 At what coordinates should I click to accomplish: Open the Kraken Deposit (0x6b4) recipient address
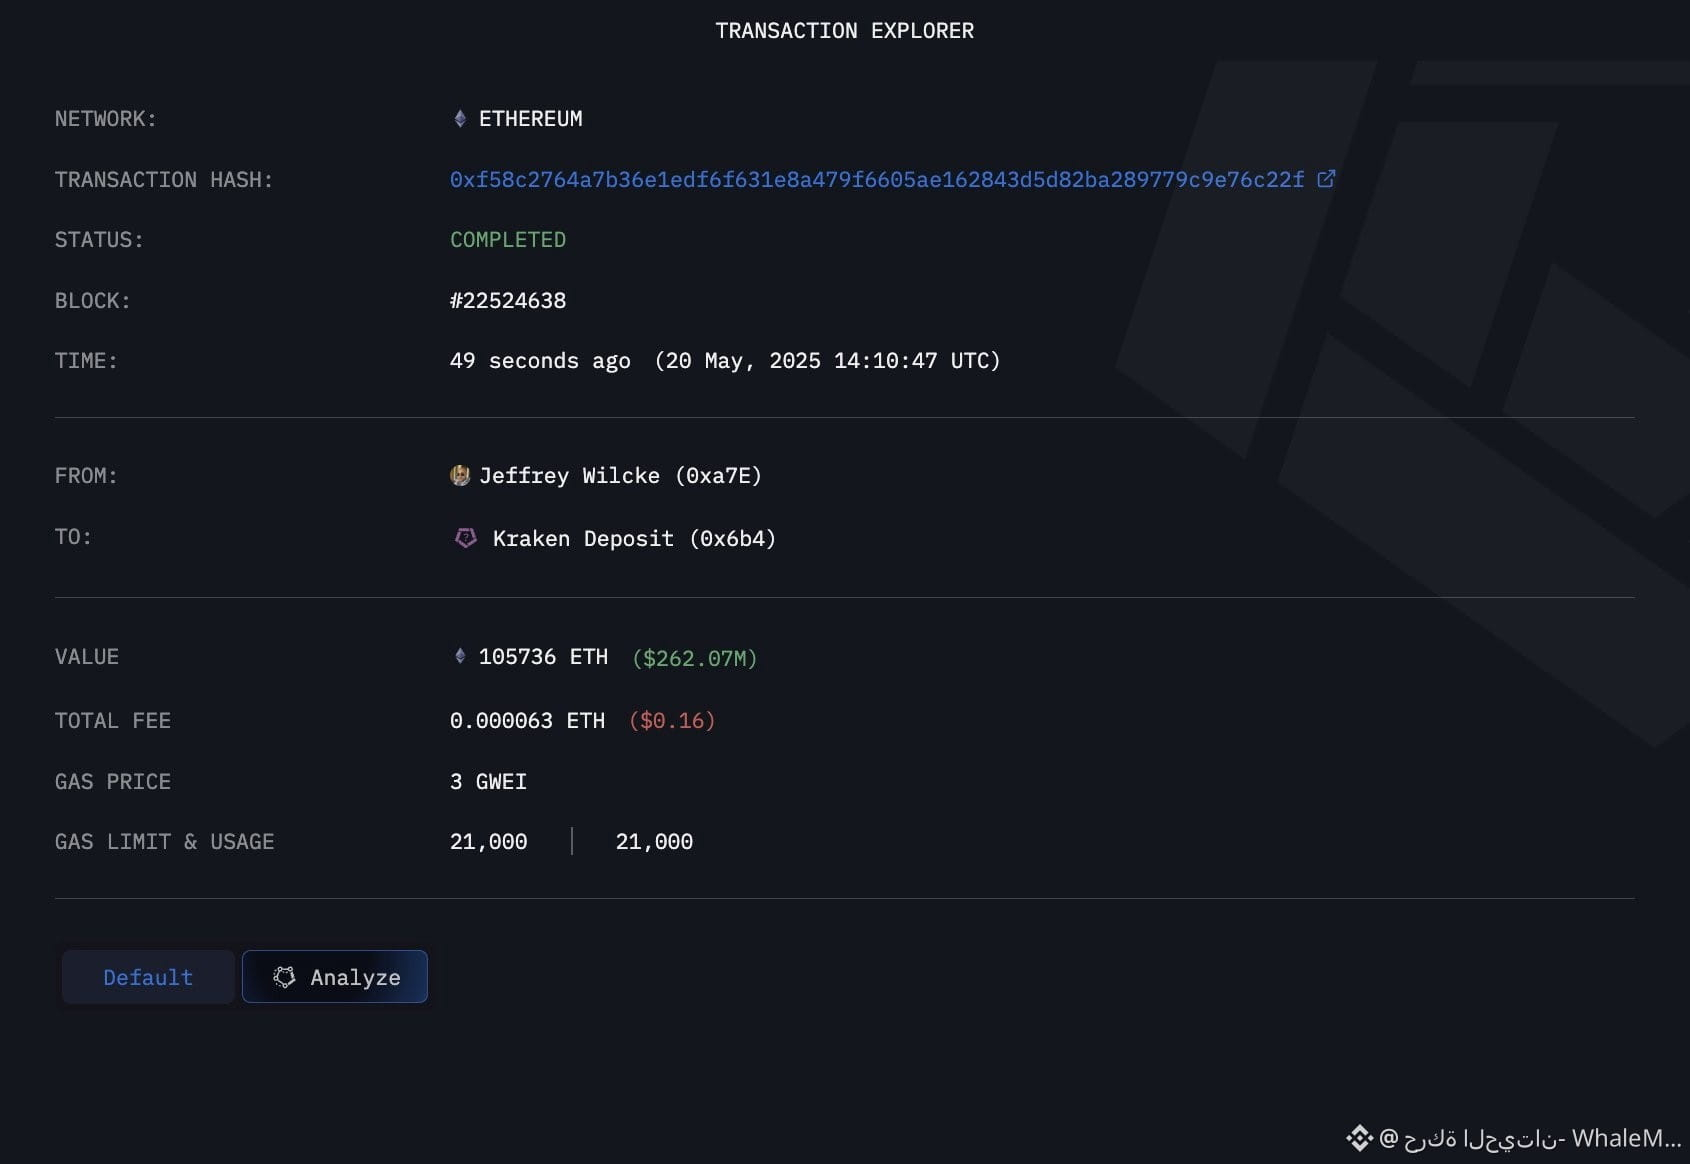point(634,539)
